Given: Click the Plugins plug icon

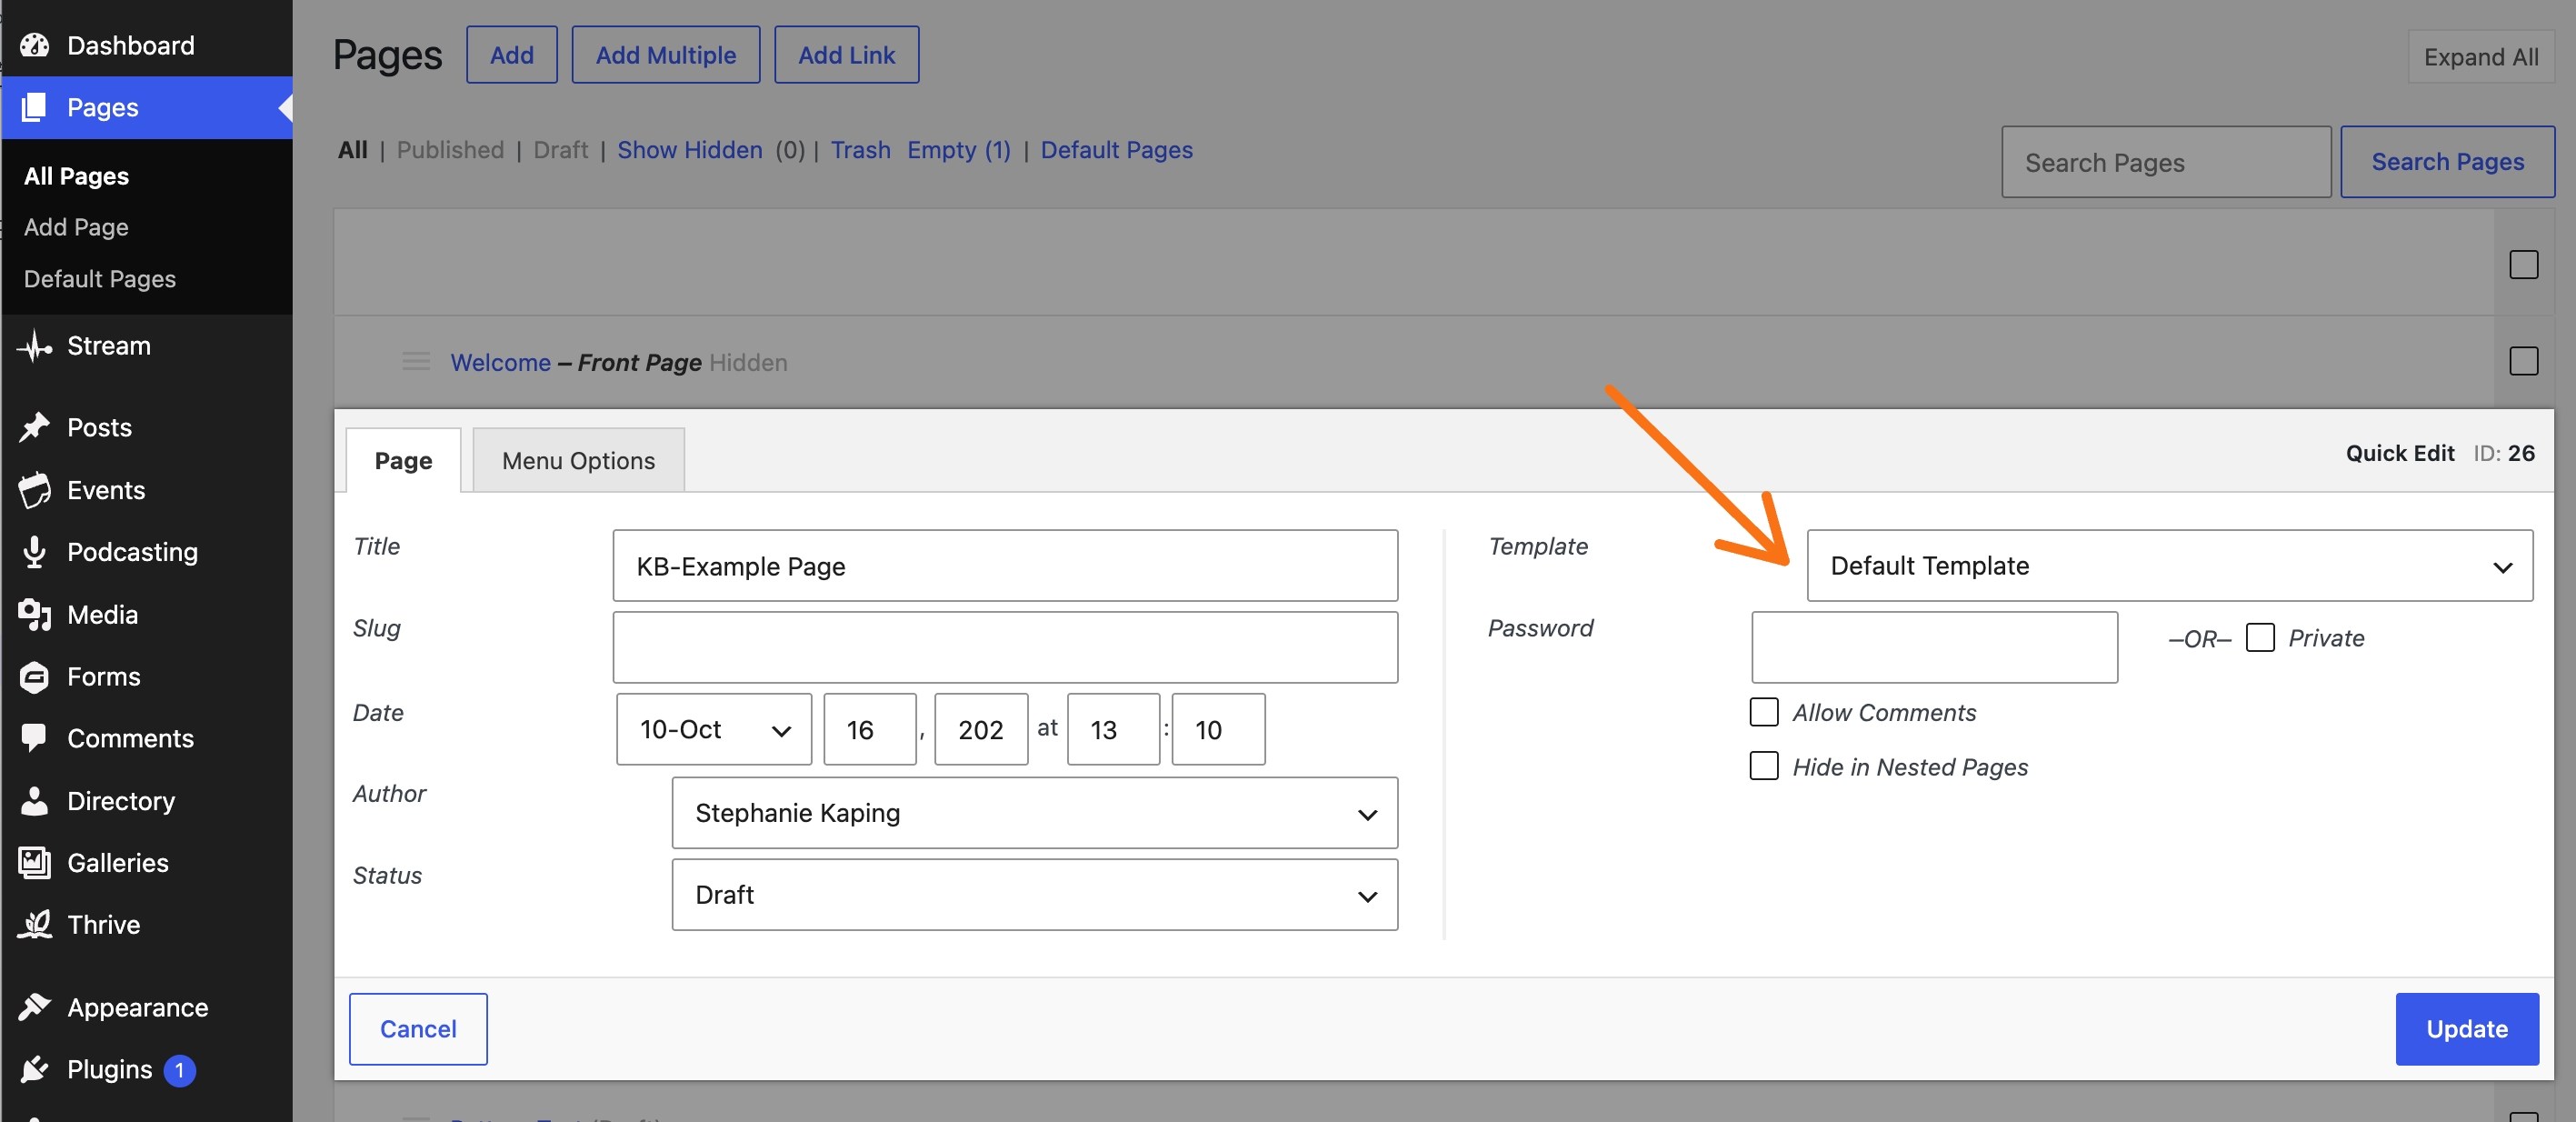Looking at the screenshot, I should (35, 1069).
